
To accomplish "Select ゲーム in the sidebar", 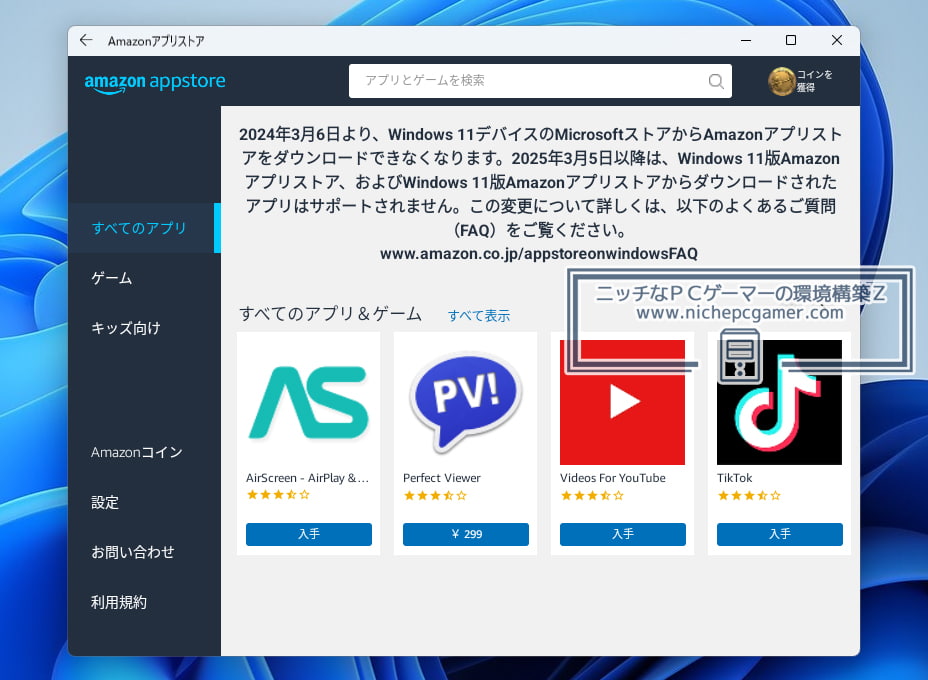I will click(x=144, y=278).
